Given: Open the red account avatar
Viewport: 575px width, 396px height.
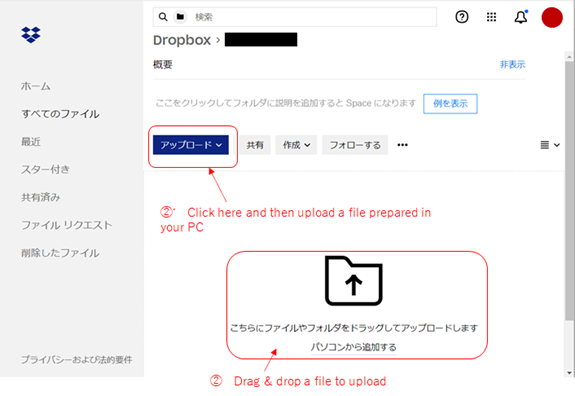Looking at the screenshot, I should 552,17.
